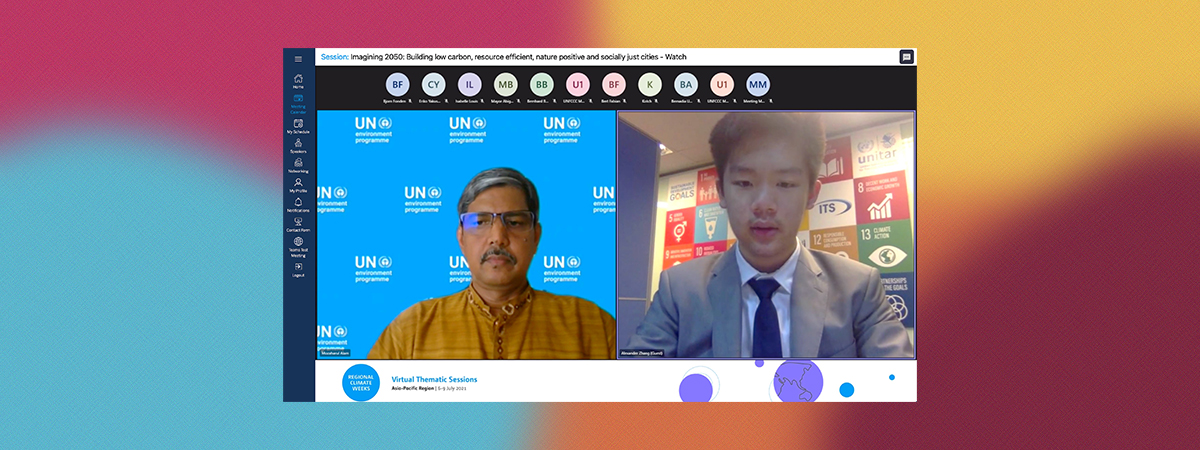Select the BB participant avatar
1200x450 pixels.
click(x=541, y=85)
